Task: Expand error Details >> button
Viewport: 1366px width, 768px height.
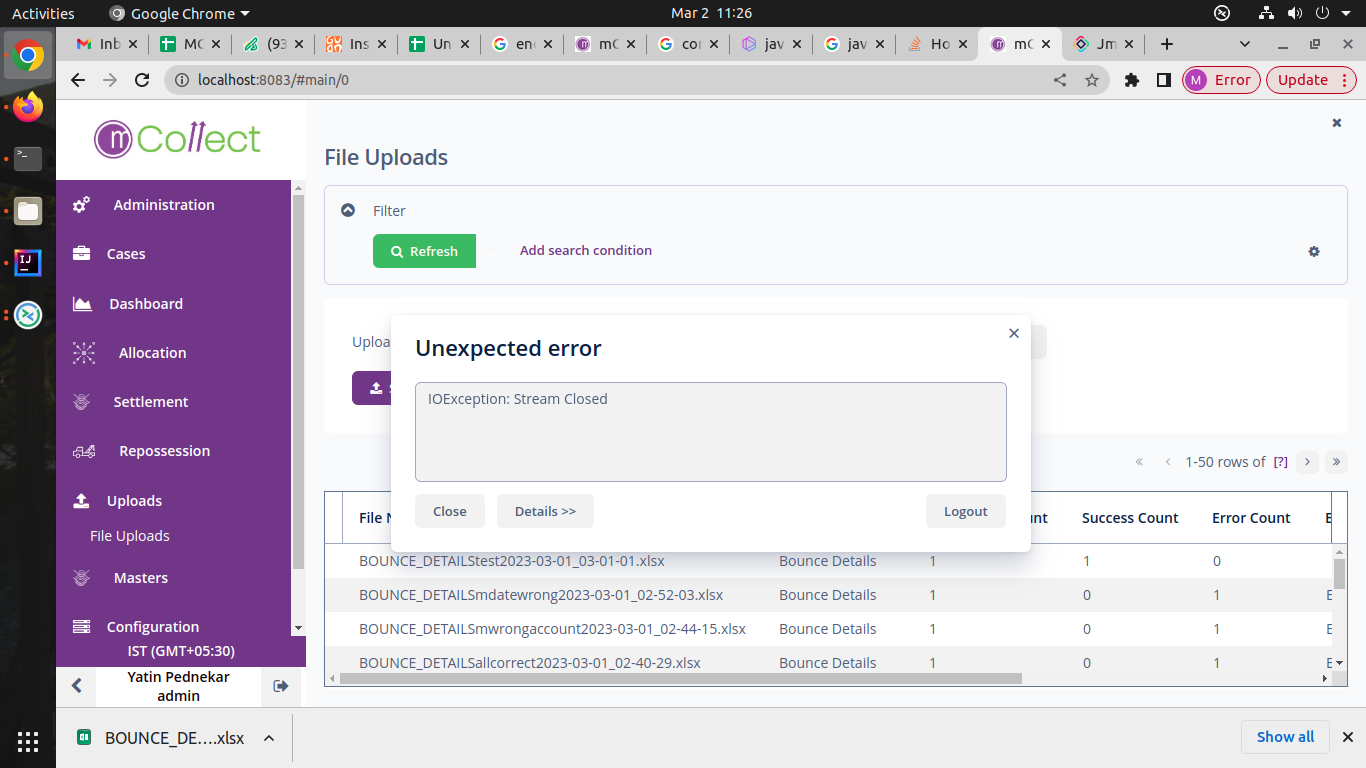Action: [x=545, y=511]
